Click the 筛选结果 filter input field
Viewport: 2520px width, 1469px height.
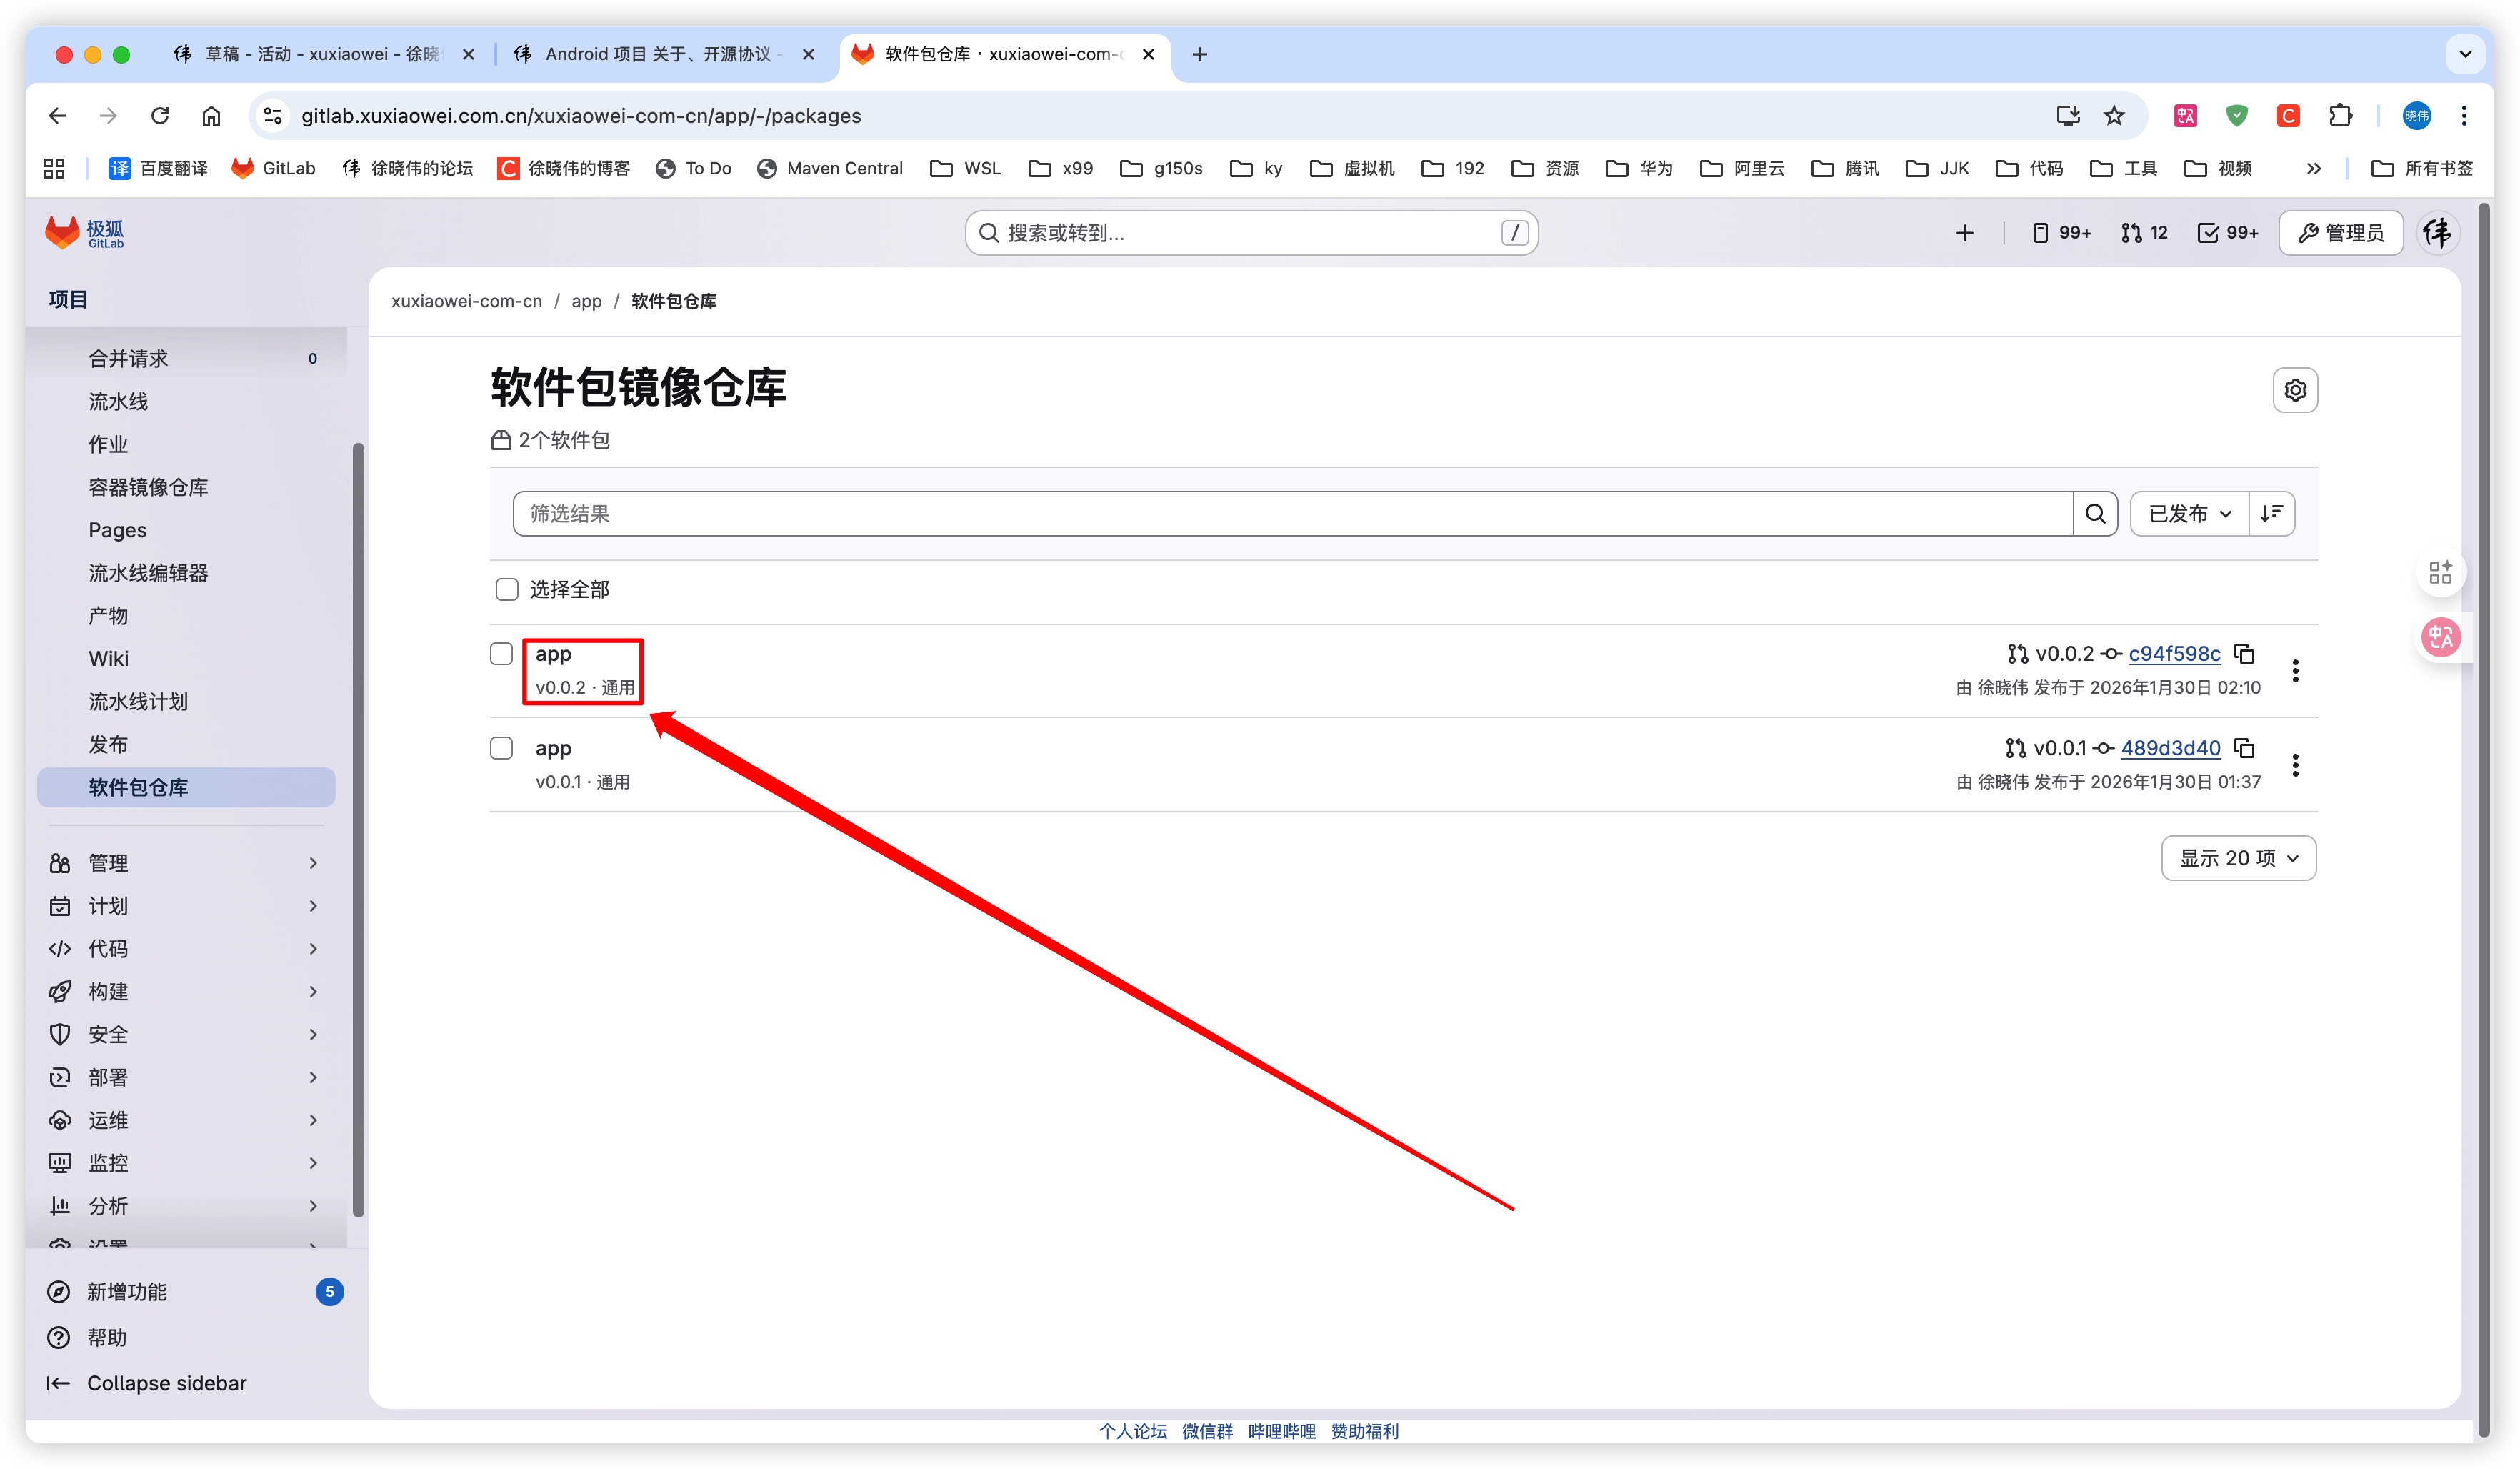(x=1290, y=514)
